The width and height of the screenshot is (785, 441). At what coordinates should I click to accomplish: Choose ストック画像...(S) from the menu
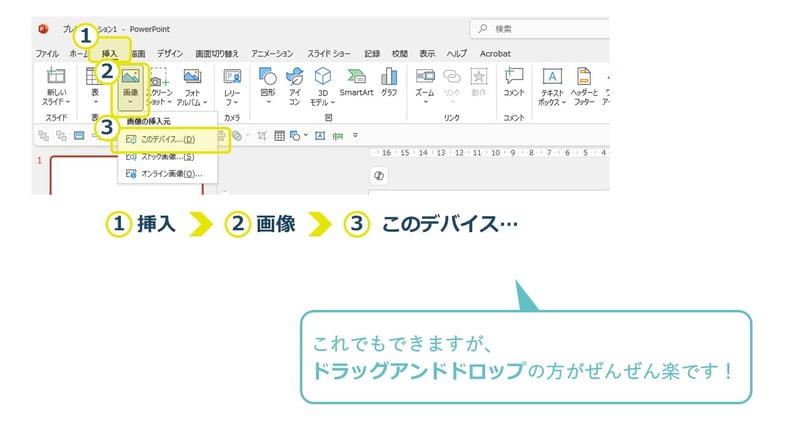point(168,157)
